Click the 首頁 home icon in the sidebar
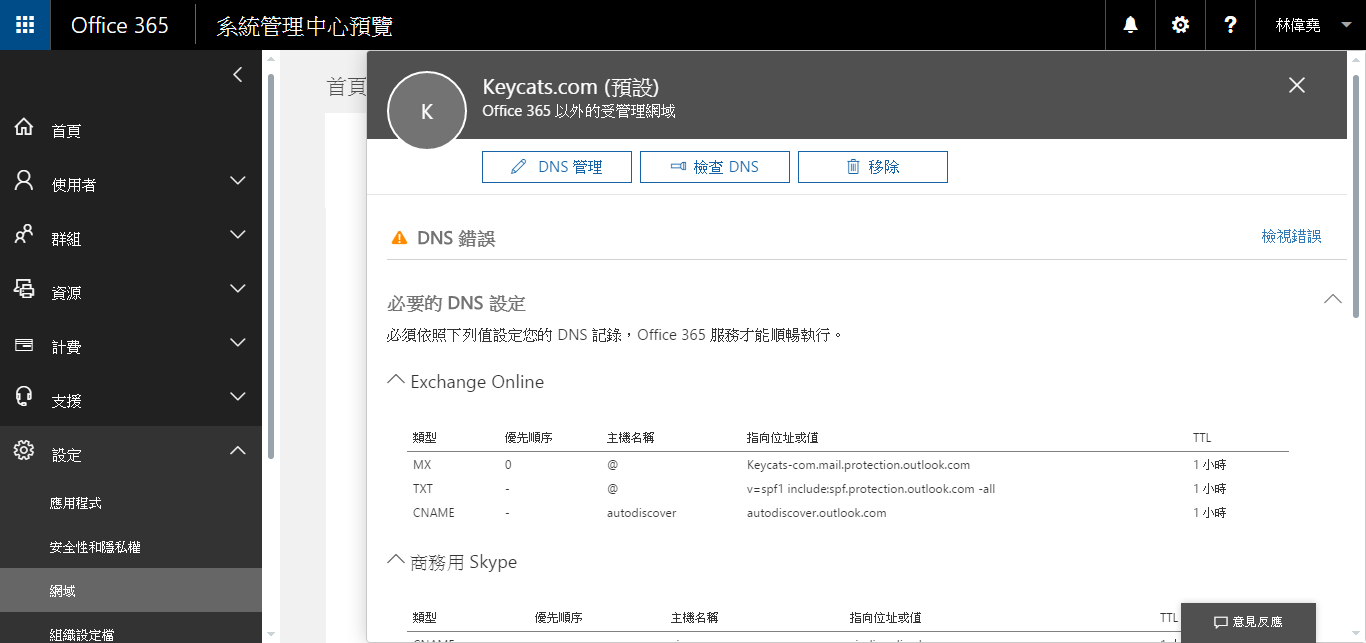Image resolution: width=1366 pixels, height=643 pixels. coord(24,127)
